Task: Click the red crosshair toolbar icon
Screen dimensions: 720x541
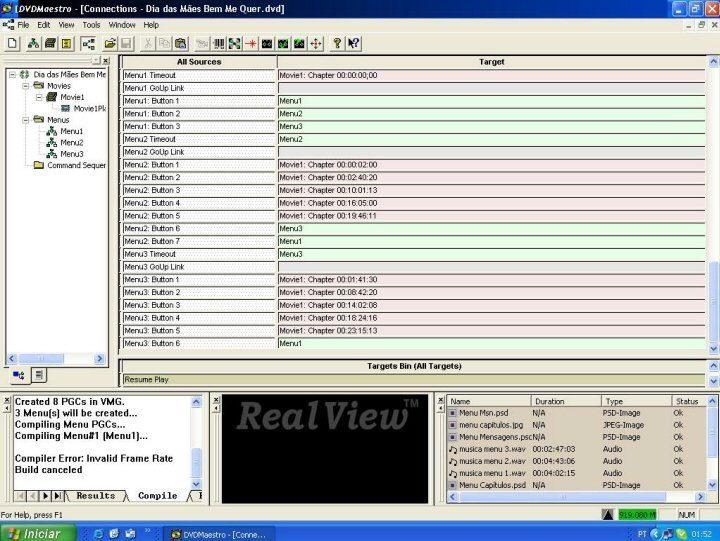Action: click(x=251, y=44)
